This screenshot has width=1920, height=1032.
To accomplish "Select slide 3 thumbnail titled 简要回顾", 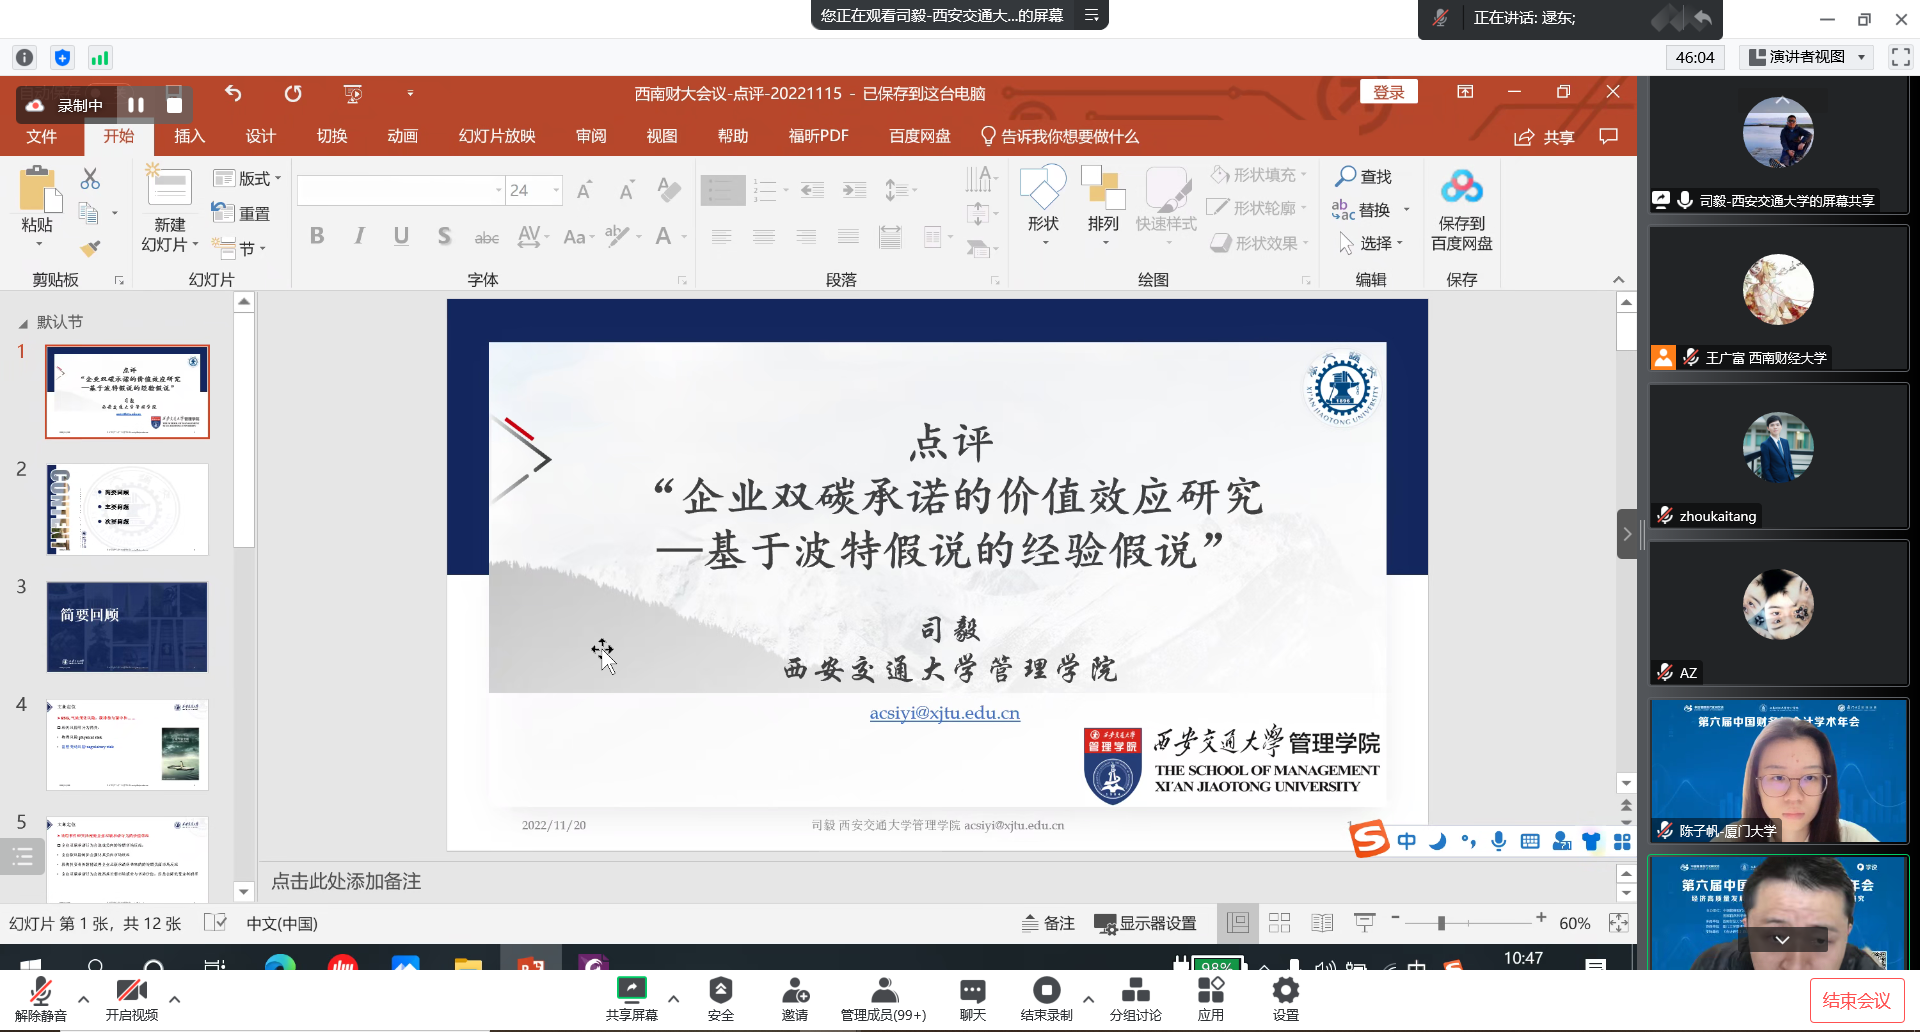I will pos(127,627).
